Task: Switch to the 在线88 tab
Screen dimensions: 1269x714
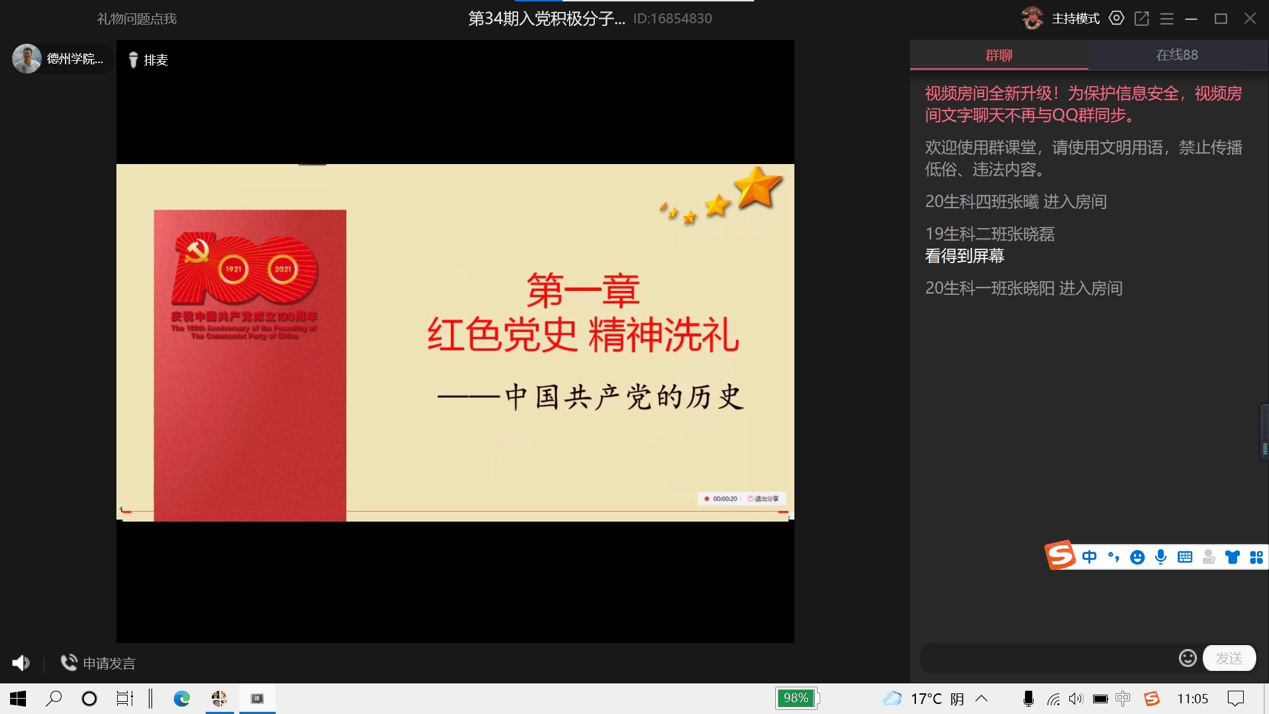Action: click(x=1177, y=55)
